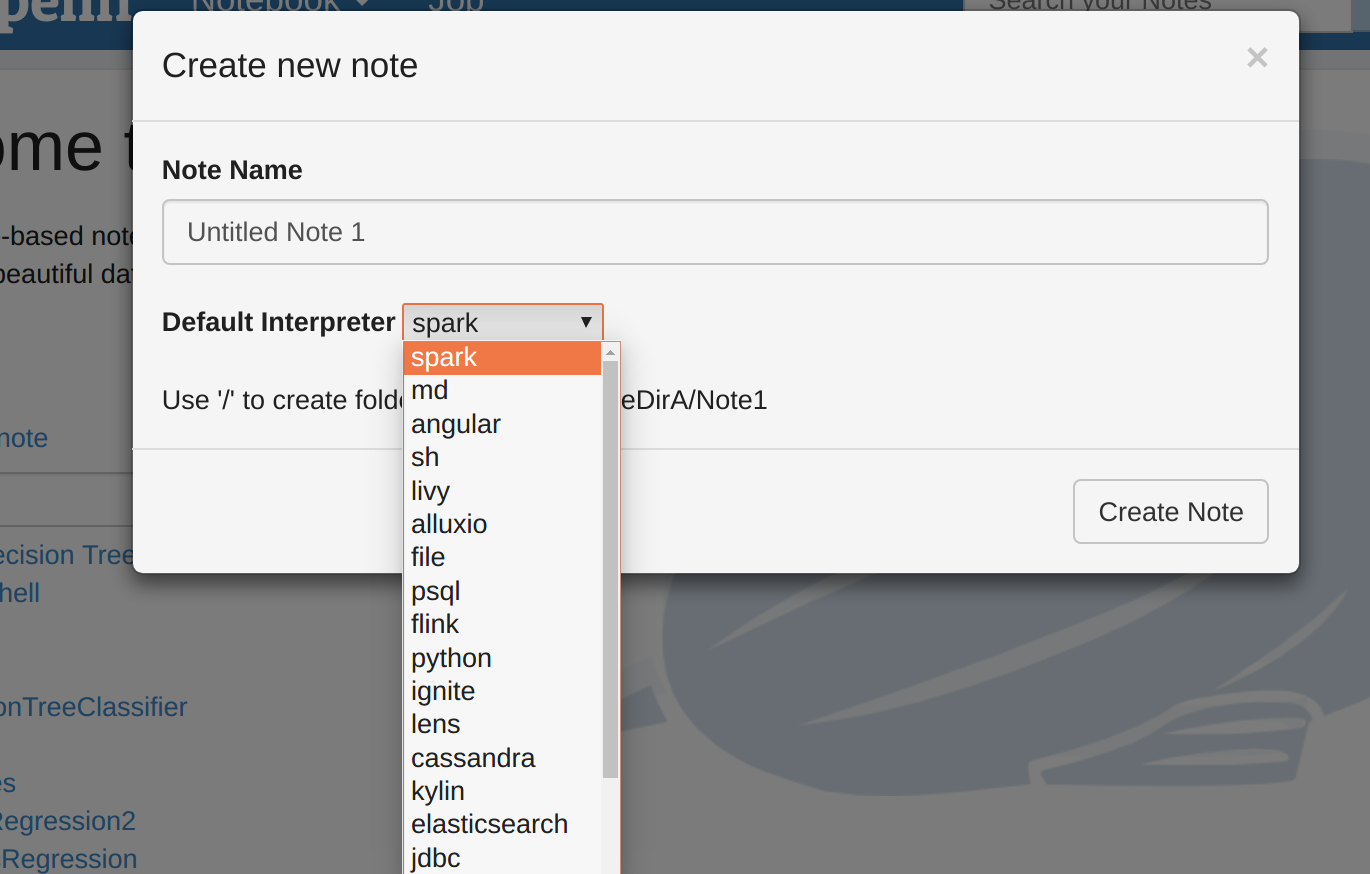Click the Create Note button
This screenshot has width=1370, height=874.
point(1171,512)
